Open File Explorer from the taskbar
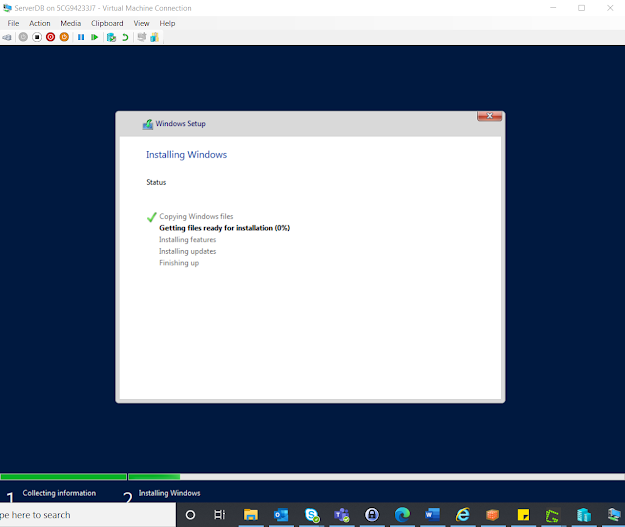Viewport: 625px width, 527px height. pyautogui.click(x=251, y=515)
